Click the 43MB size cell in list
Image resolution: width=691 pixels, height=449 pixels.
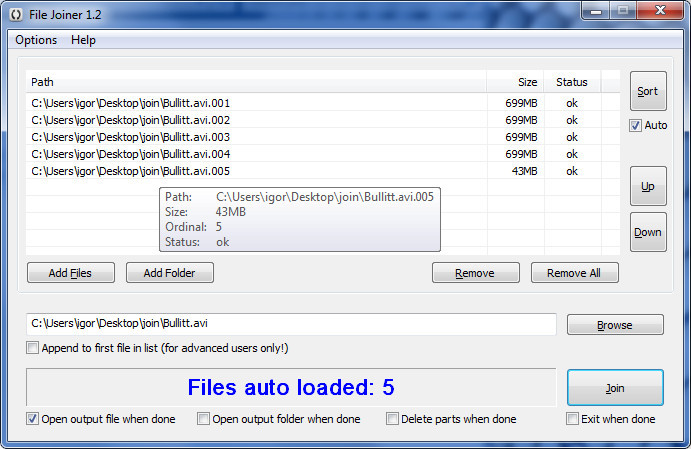coord(524,171)
